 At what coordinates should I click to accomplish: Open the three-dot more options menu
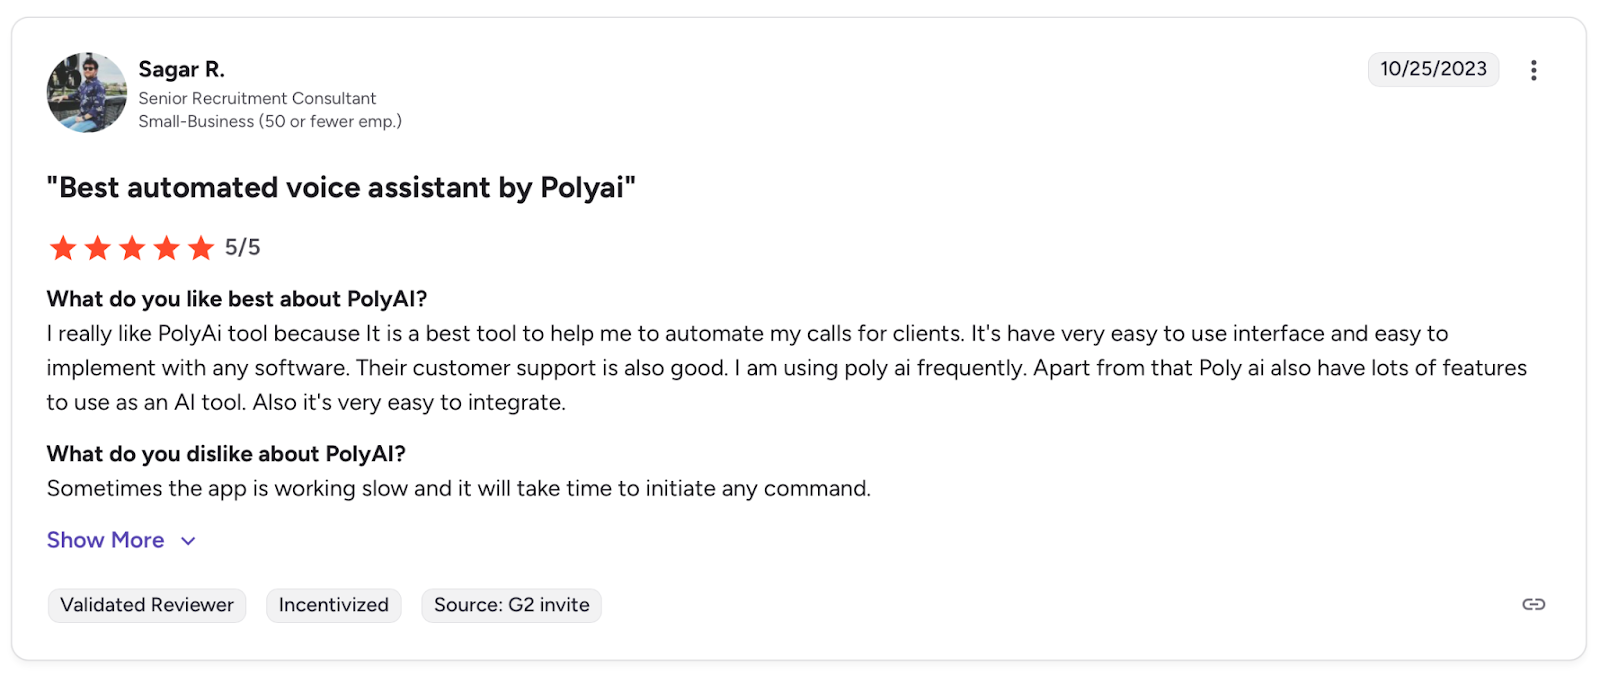coord(1533,70)
